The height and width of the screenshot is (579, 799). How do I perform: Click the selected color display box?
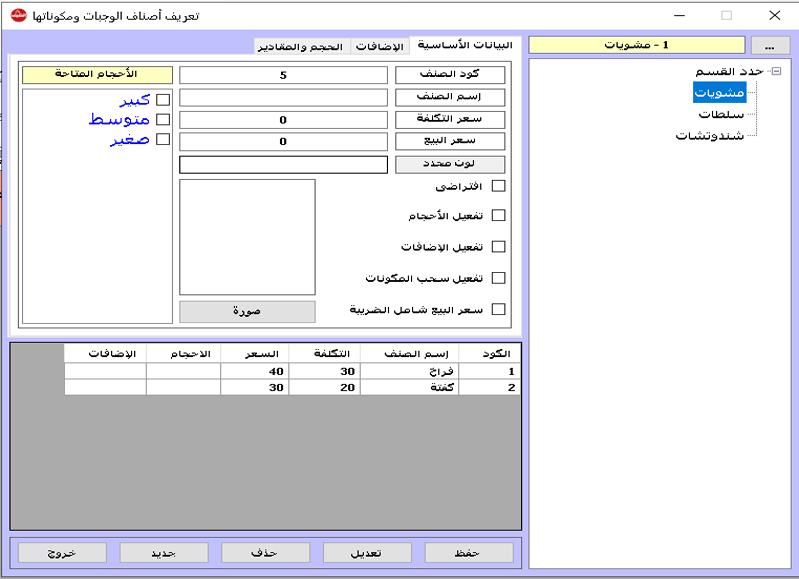pyautogui.click(x=283, y=165)
